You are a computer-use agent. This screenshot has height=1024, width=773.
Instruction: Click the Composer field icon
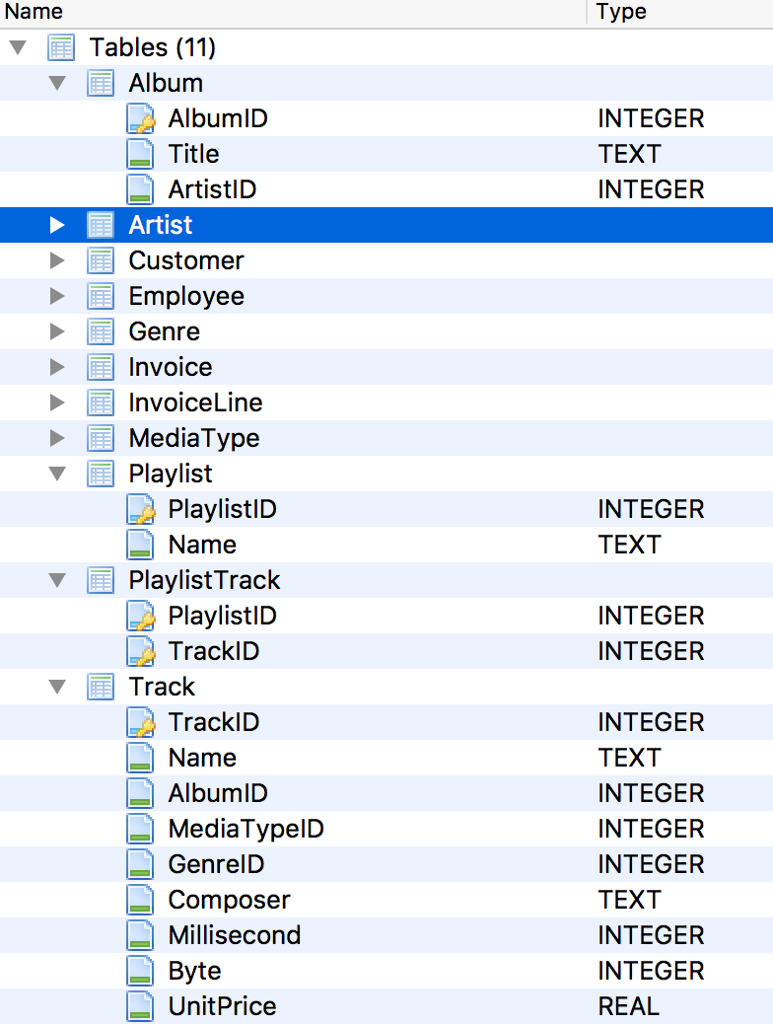pos(140,900)
